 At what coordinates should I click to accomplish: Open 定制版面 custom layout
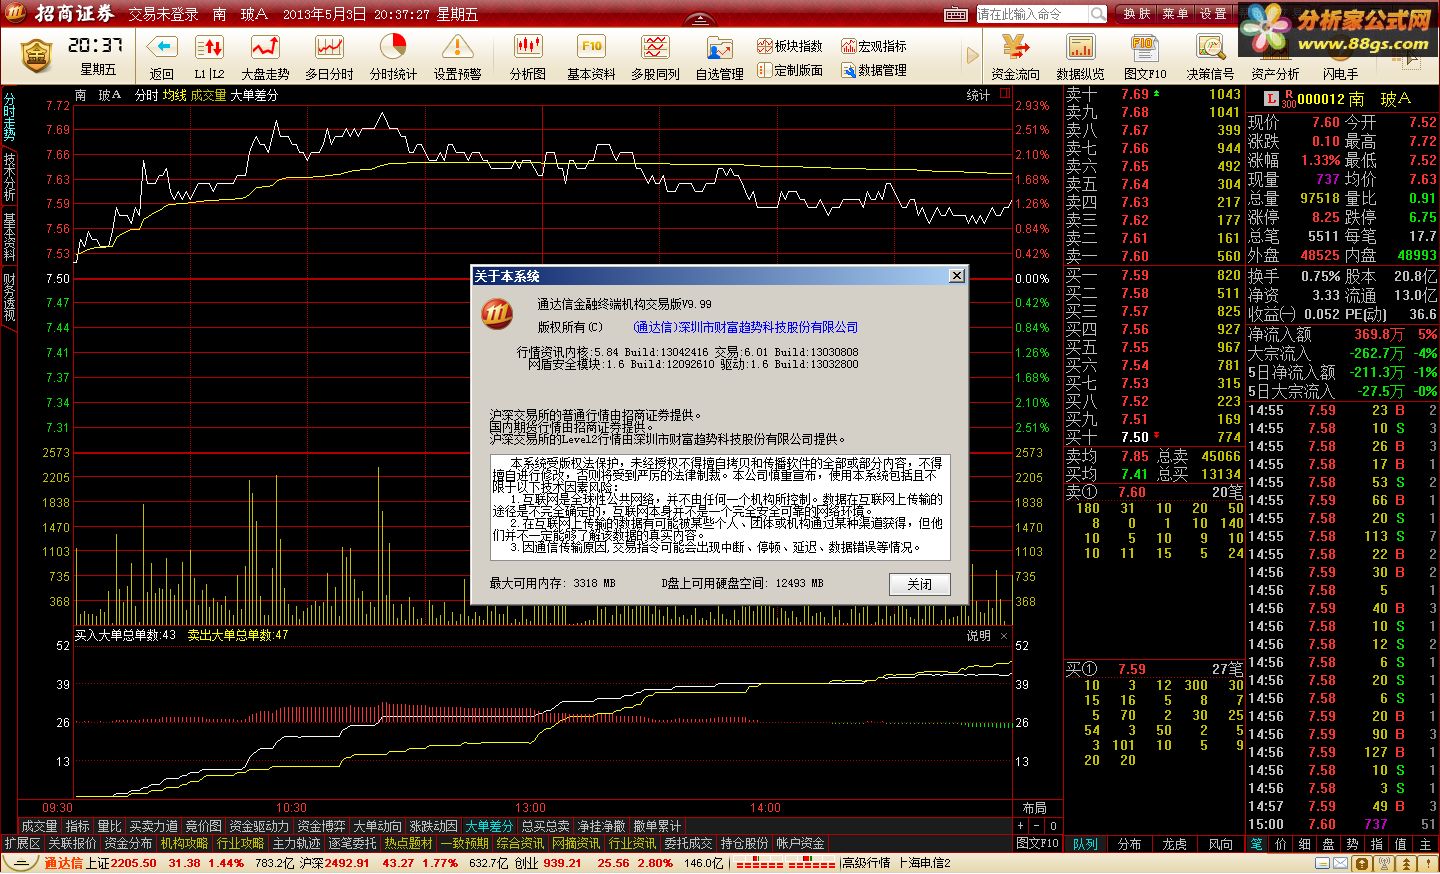click(790, 70)
